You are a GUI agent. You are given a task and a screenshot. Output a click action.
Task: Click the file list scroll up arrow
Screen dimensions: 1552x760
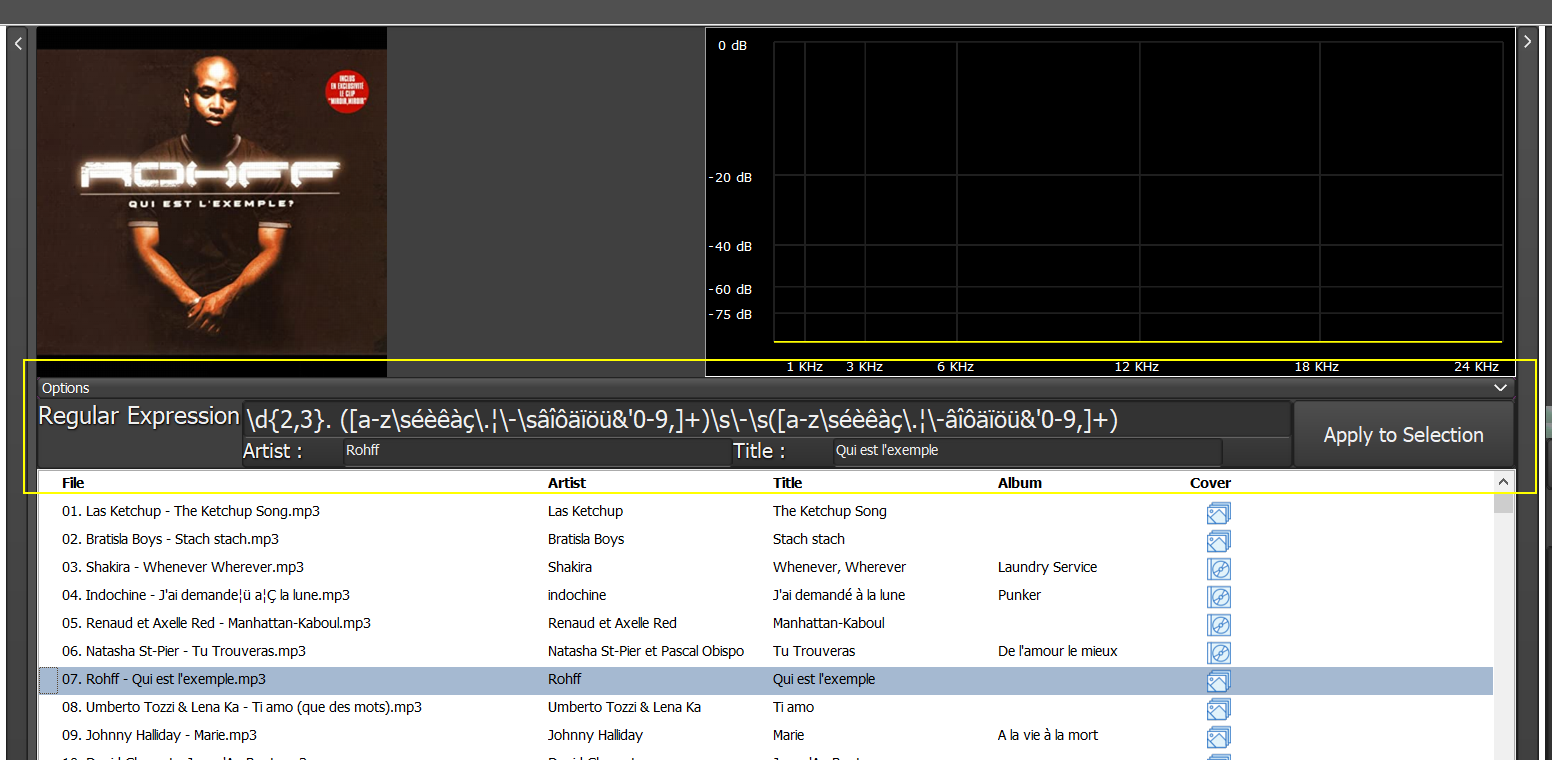pos(1503,482)
